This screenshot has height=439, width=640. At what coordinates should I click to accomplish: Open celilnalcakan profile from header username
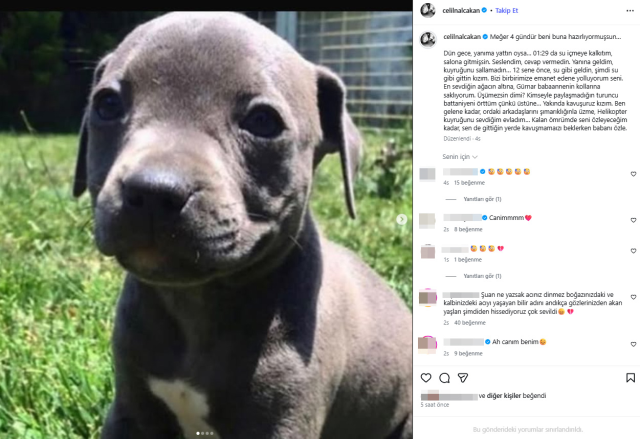[x=461, y=11]
